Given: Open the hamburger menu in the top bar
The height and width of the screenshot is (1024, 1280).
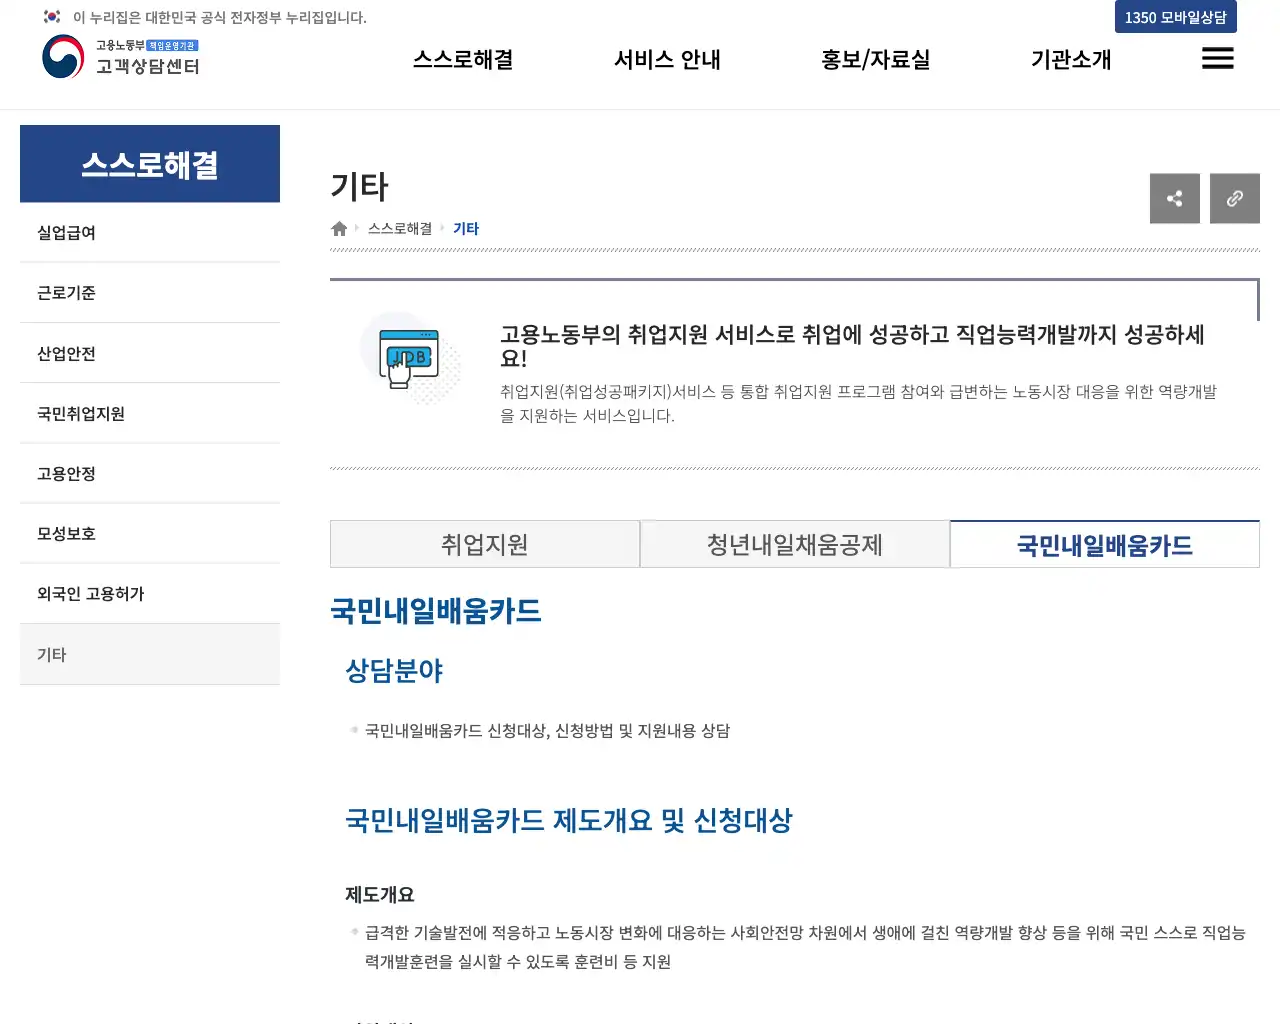Looking at the screenshot, I should click(x=1217, y=59).
